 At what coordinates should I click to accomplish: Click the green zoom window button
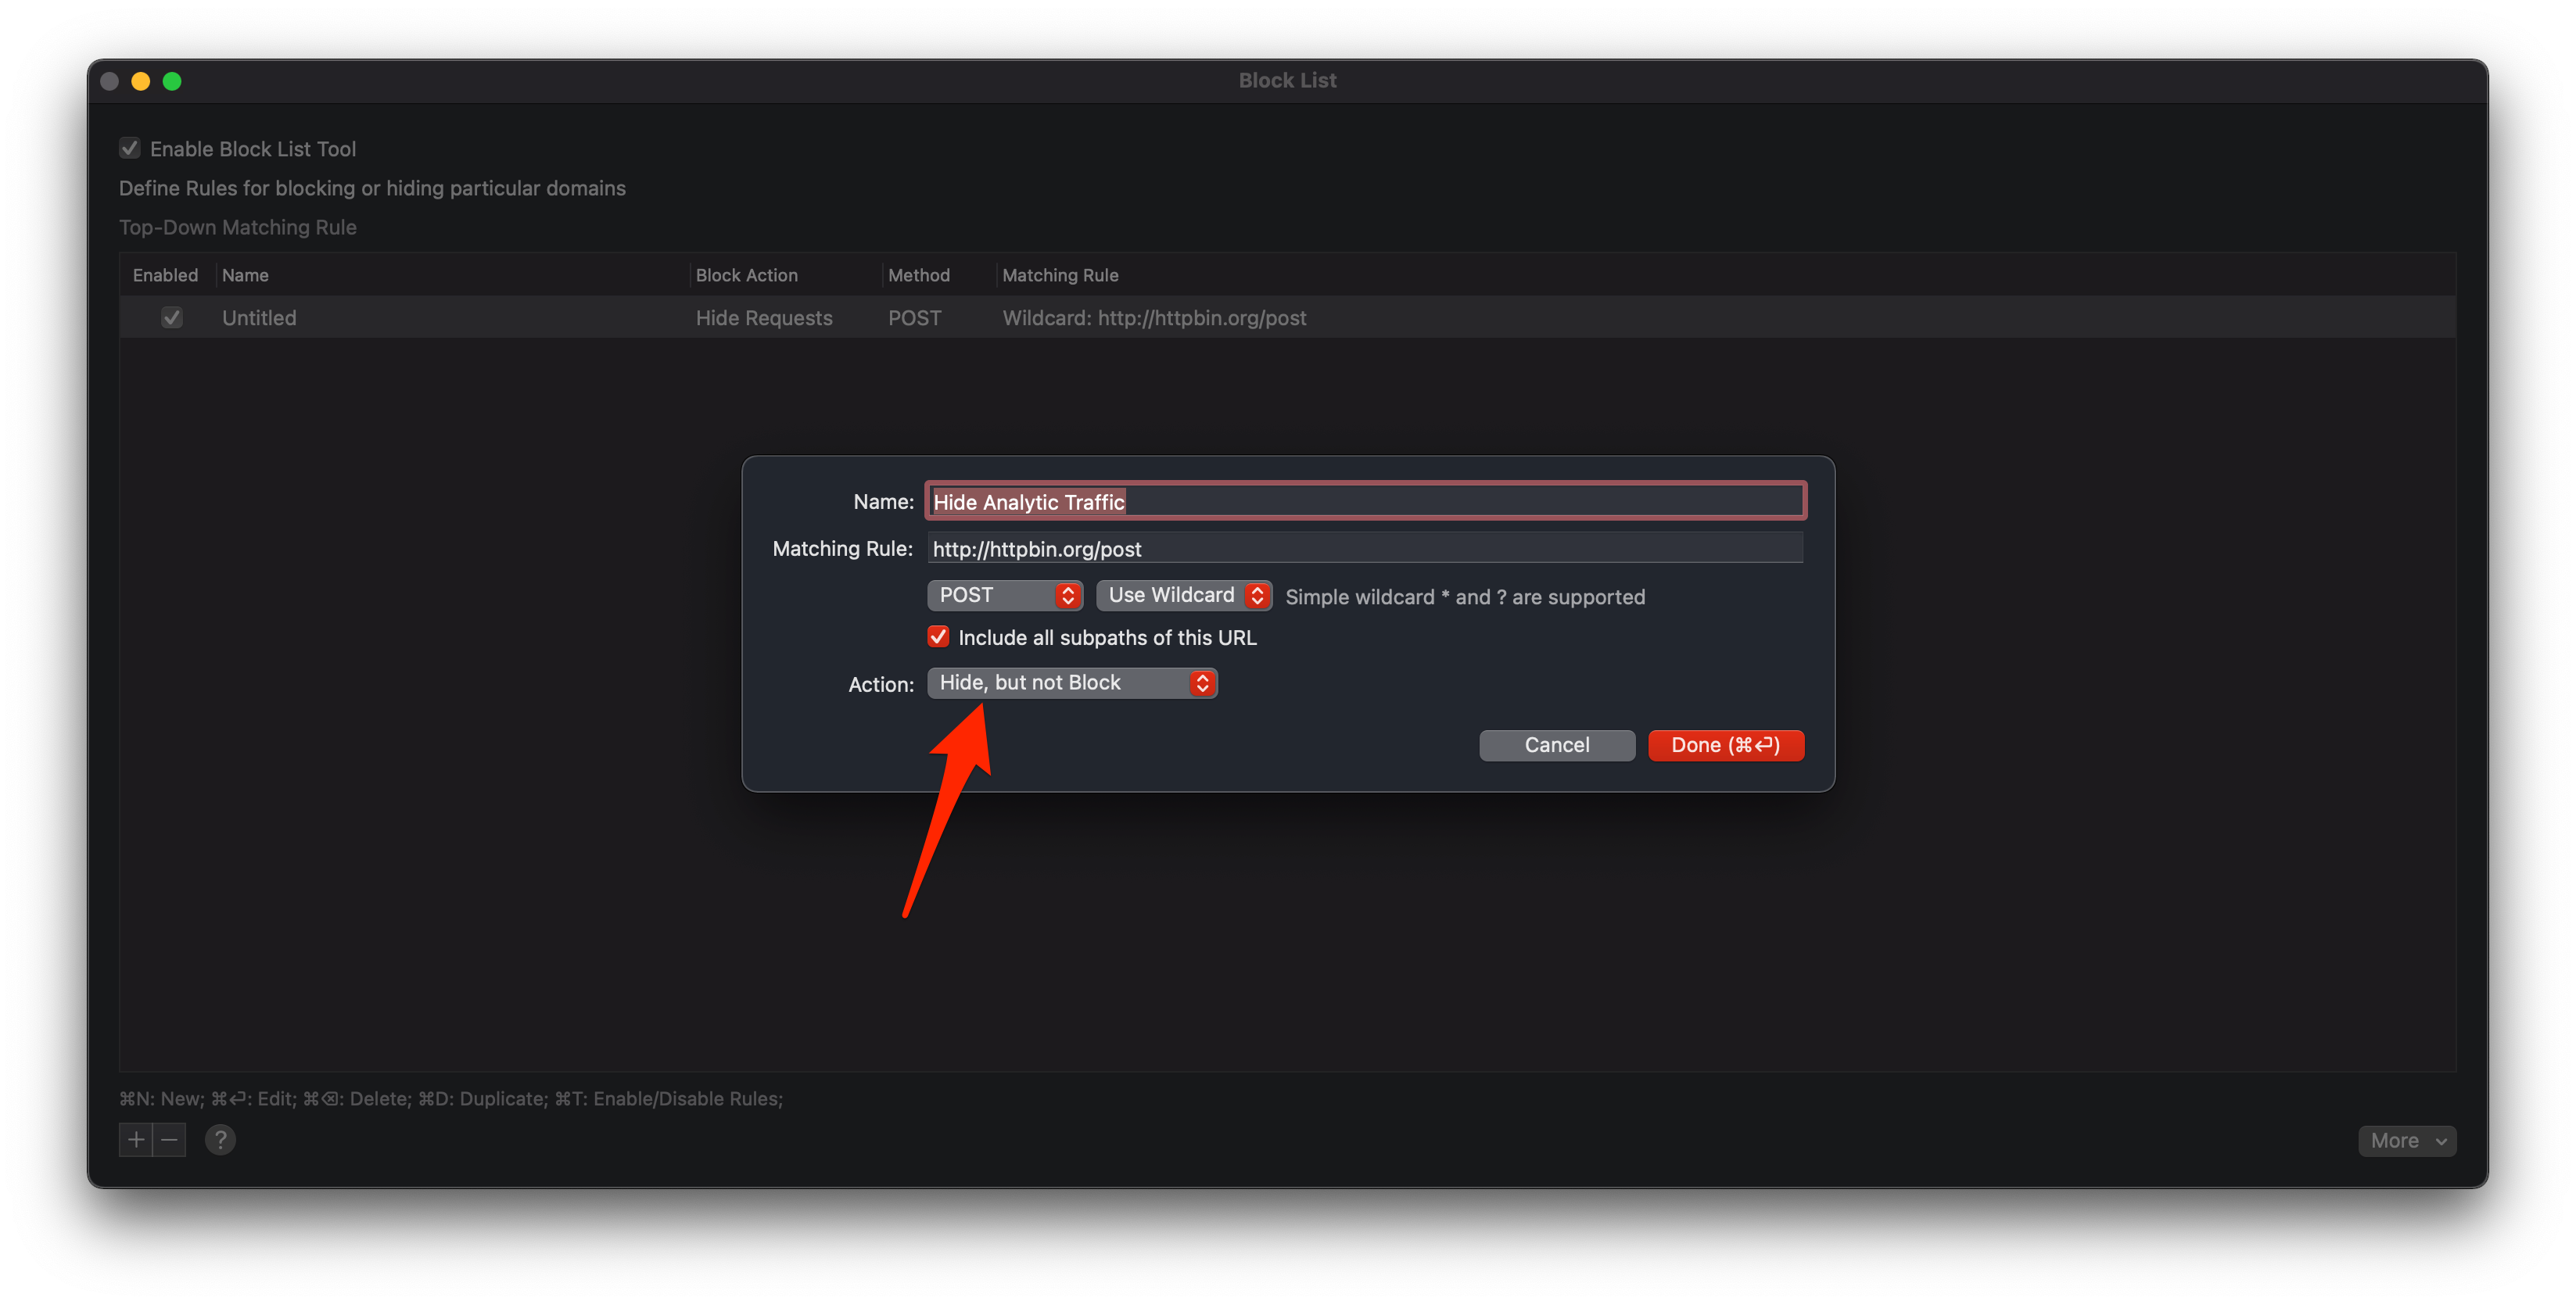coord(172,81)
